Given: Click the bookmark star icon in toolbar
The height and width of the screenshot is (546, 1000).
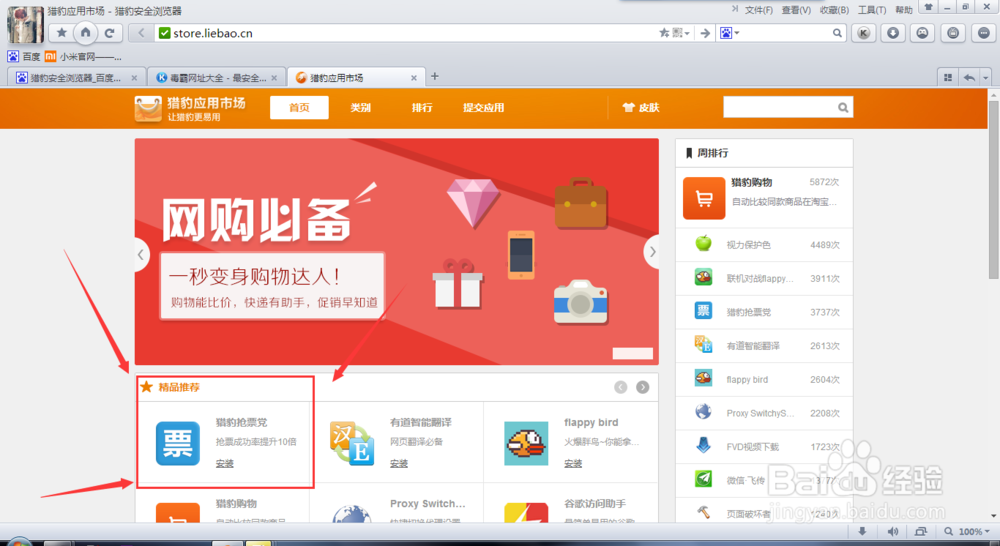Looking at the screenshot, I should tap(61, 33).
